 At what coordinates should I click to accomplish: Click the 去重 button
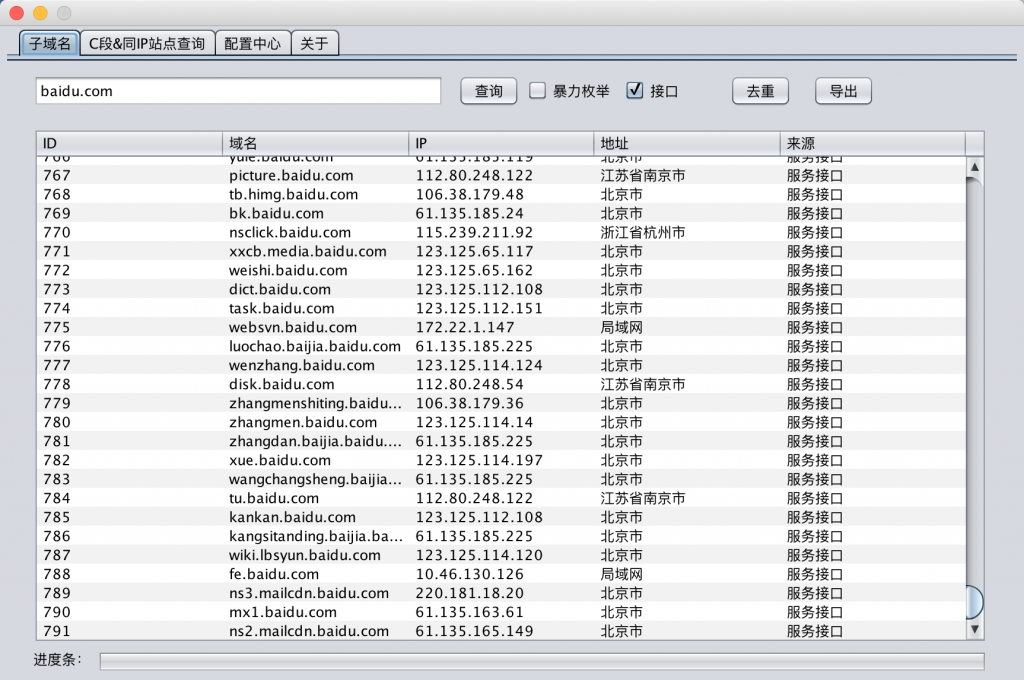click(760, 91)
